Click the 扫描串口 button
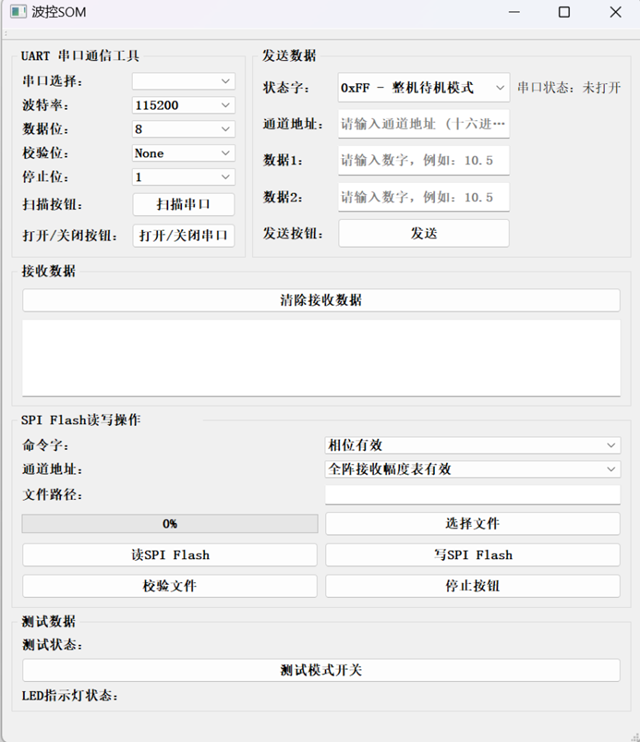 [x=183, y=204]
